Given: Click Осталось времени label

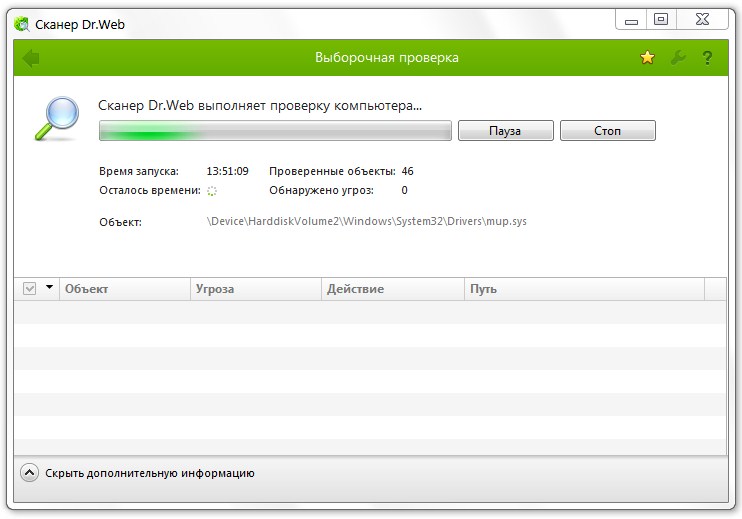Looking at the screenshot, I should coord(150,190).
